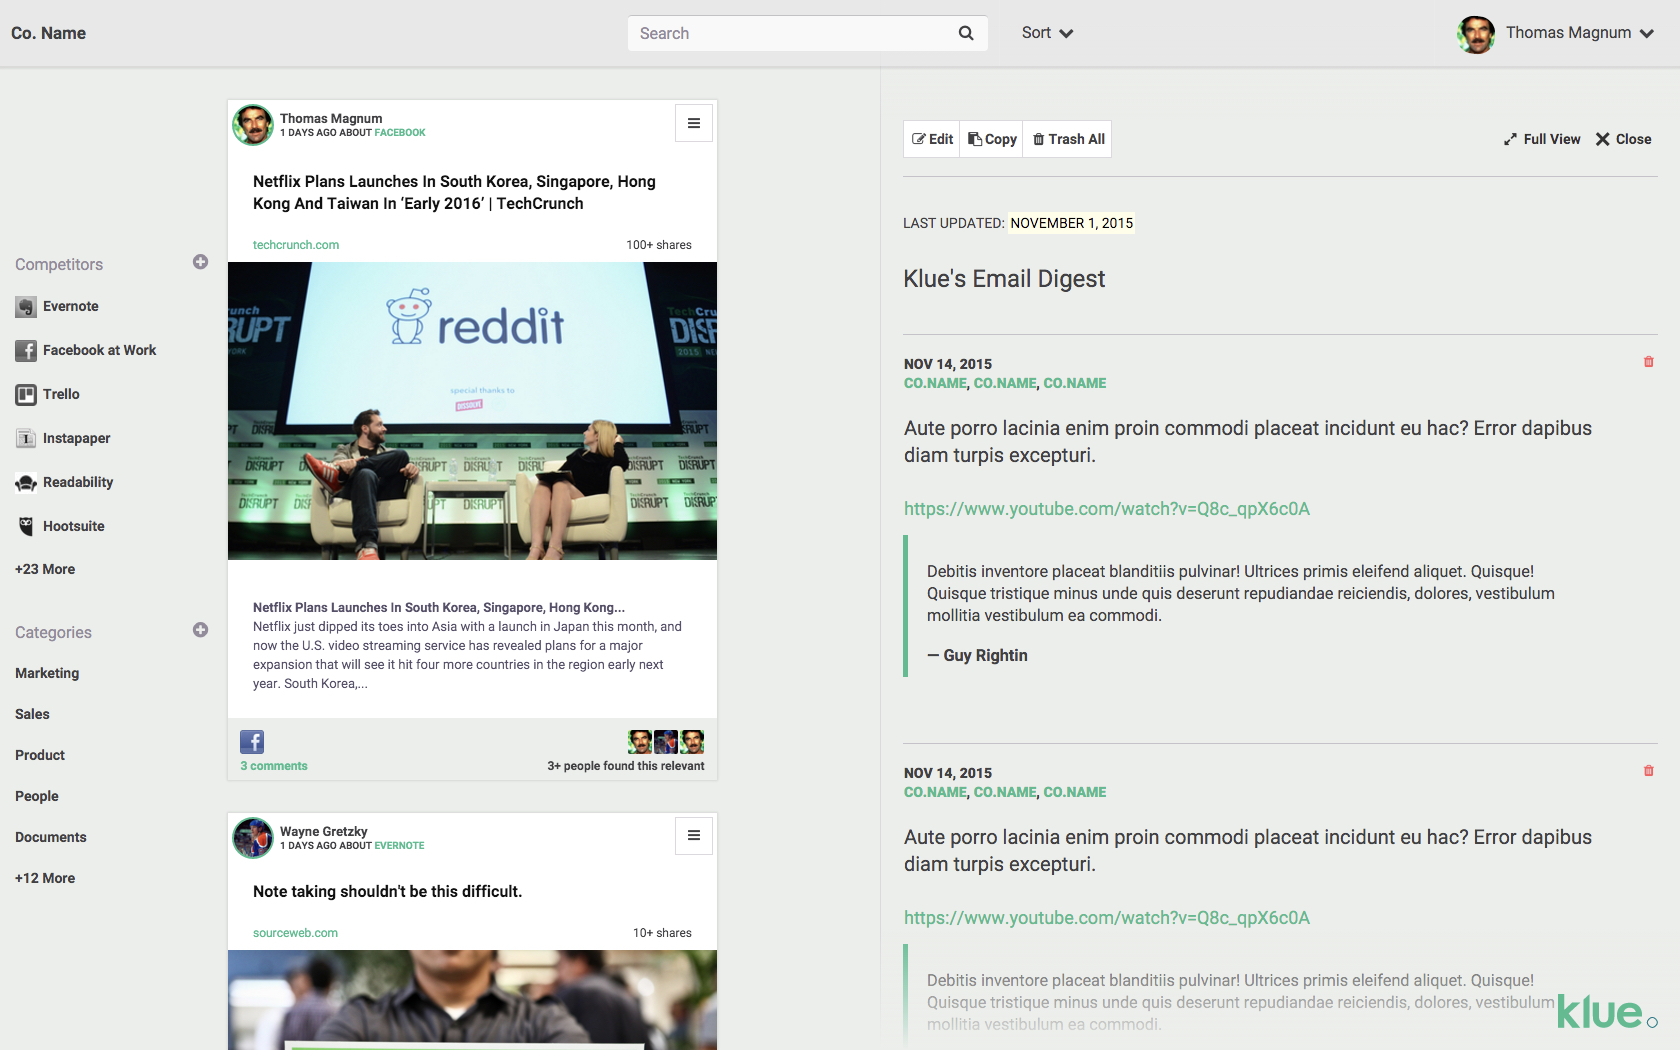The width and height of the screenshot is (1680, 1050).
Task: Open the sourceweb.com source link
Action: pyautogui.click(x=295, y=933)
